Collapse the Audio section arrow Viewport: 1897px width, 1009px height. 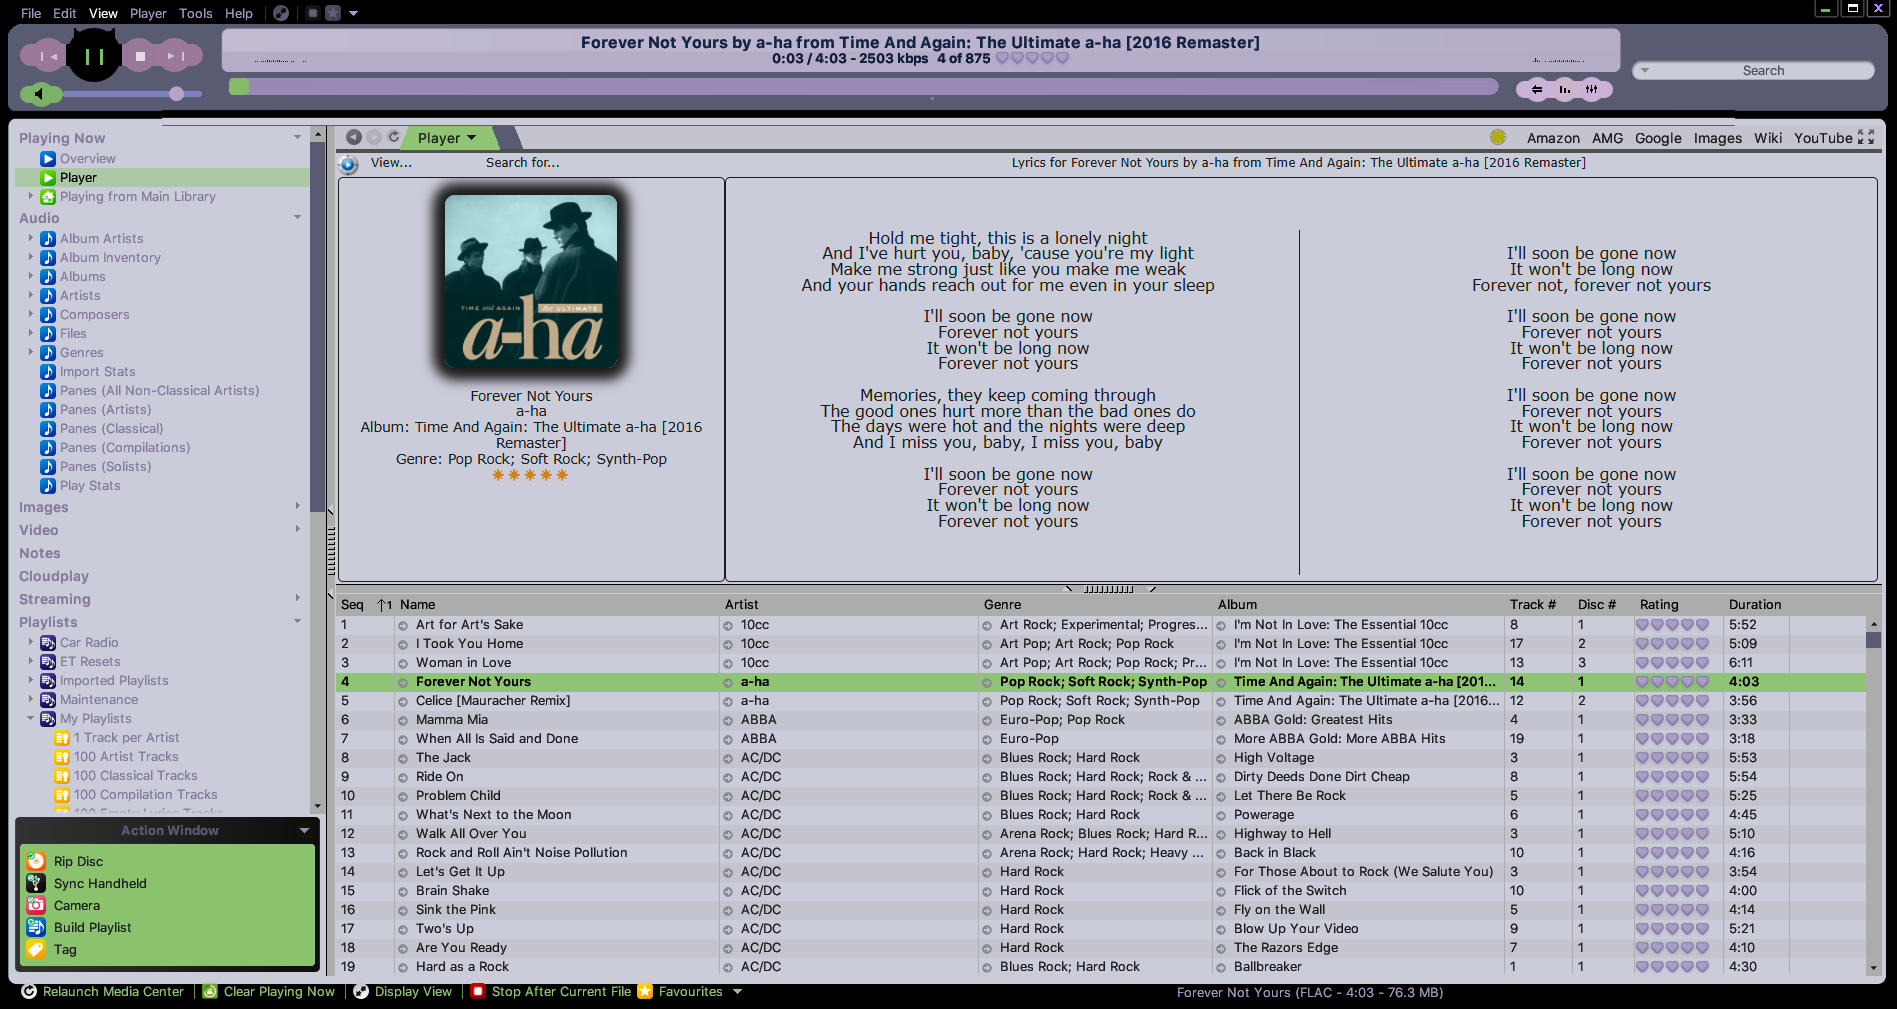297,217
